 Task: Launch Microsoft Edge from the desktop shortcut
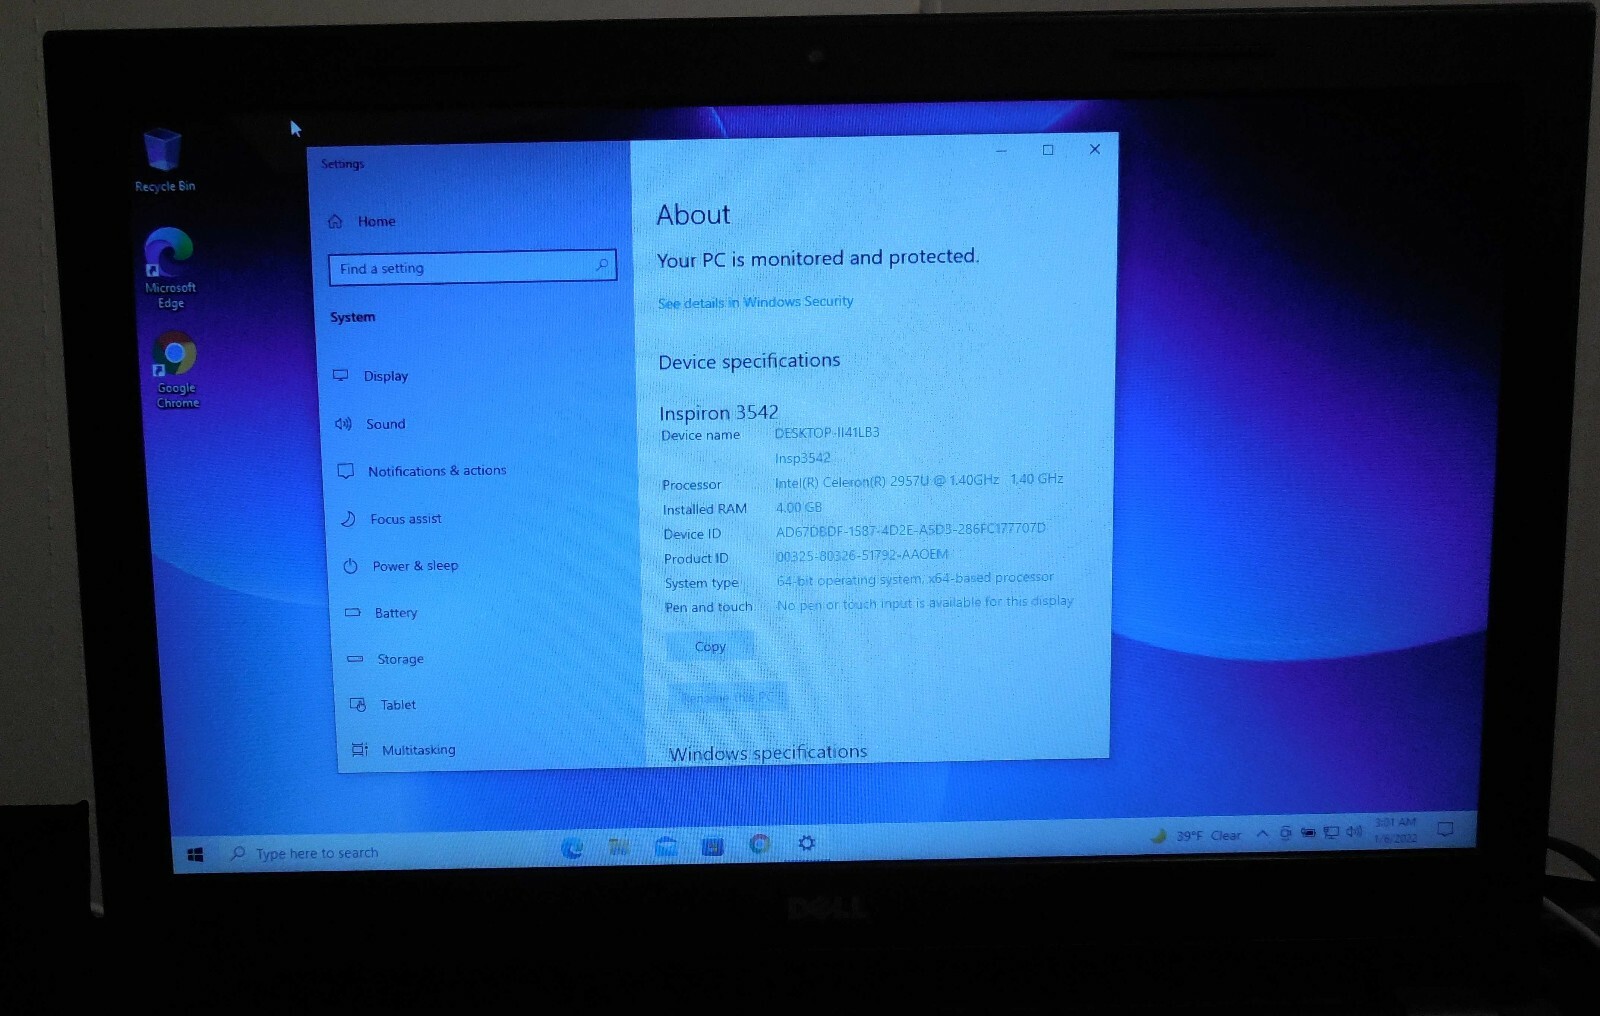pyautogui.click(x=169, y=268)
